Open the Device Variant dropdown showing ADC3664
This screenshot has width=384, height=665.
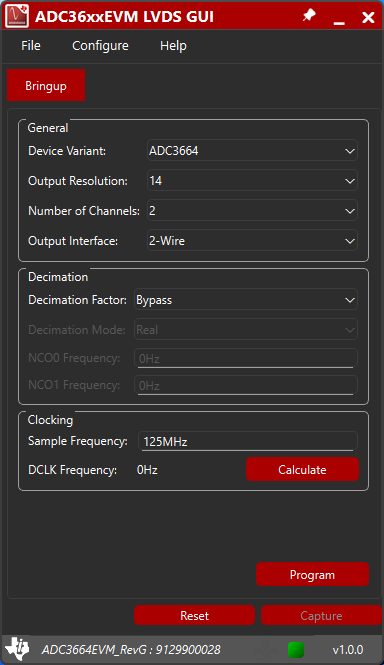[252, 151]
